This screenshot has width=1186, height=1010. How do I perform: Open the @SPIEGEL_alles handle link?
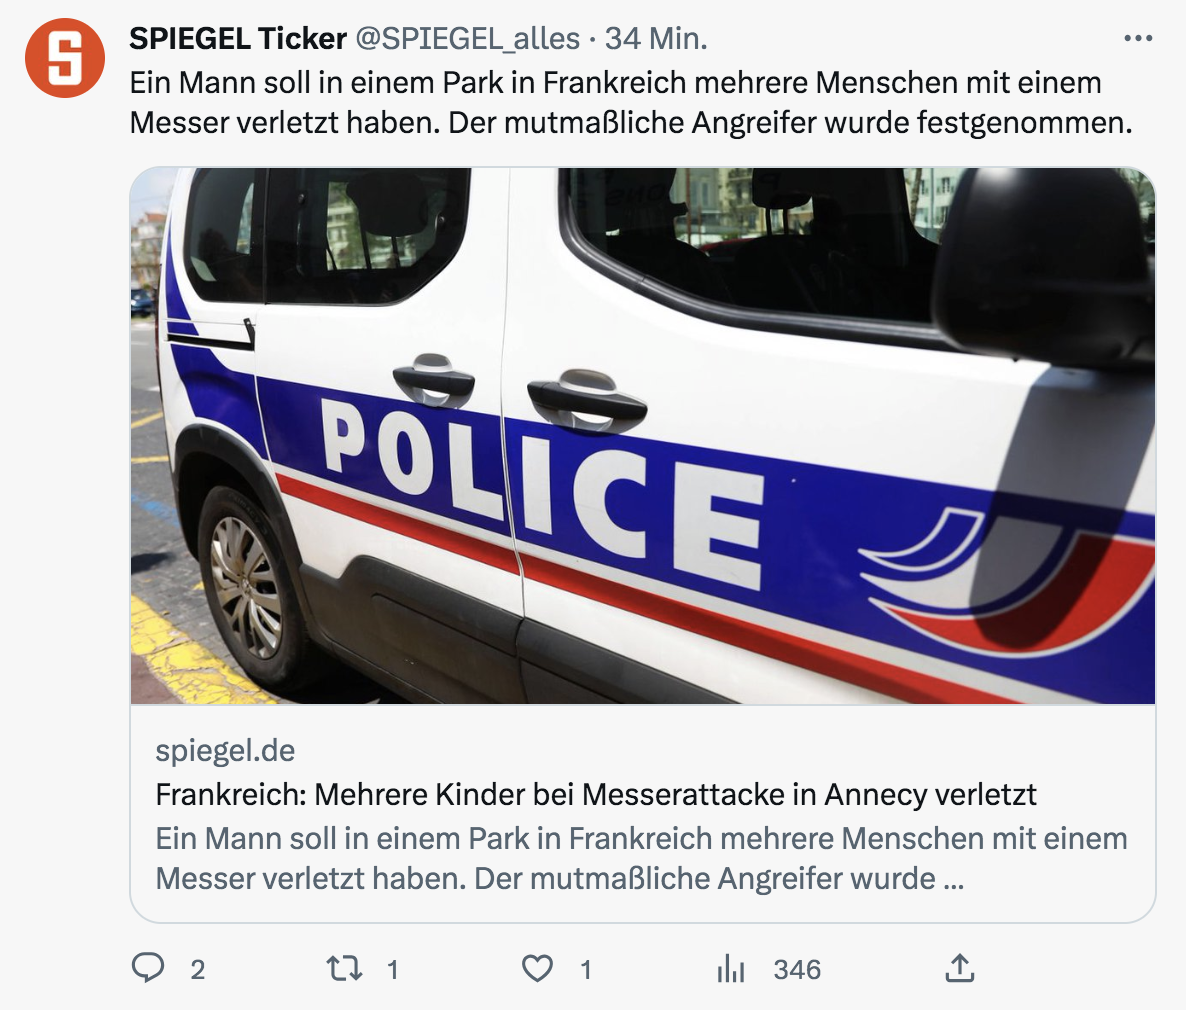pos(467,39)
